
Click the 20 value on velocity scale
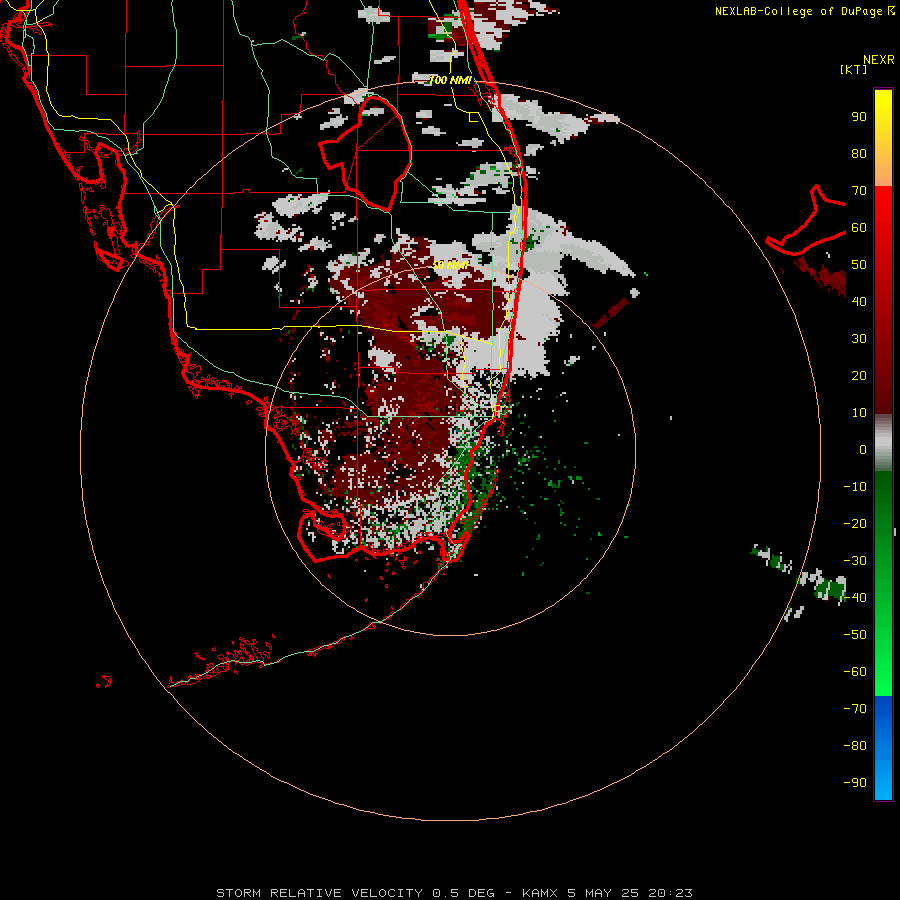(x=859, y=376)
